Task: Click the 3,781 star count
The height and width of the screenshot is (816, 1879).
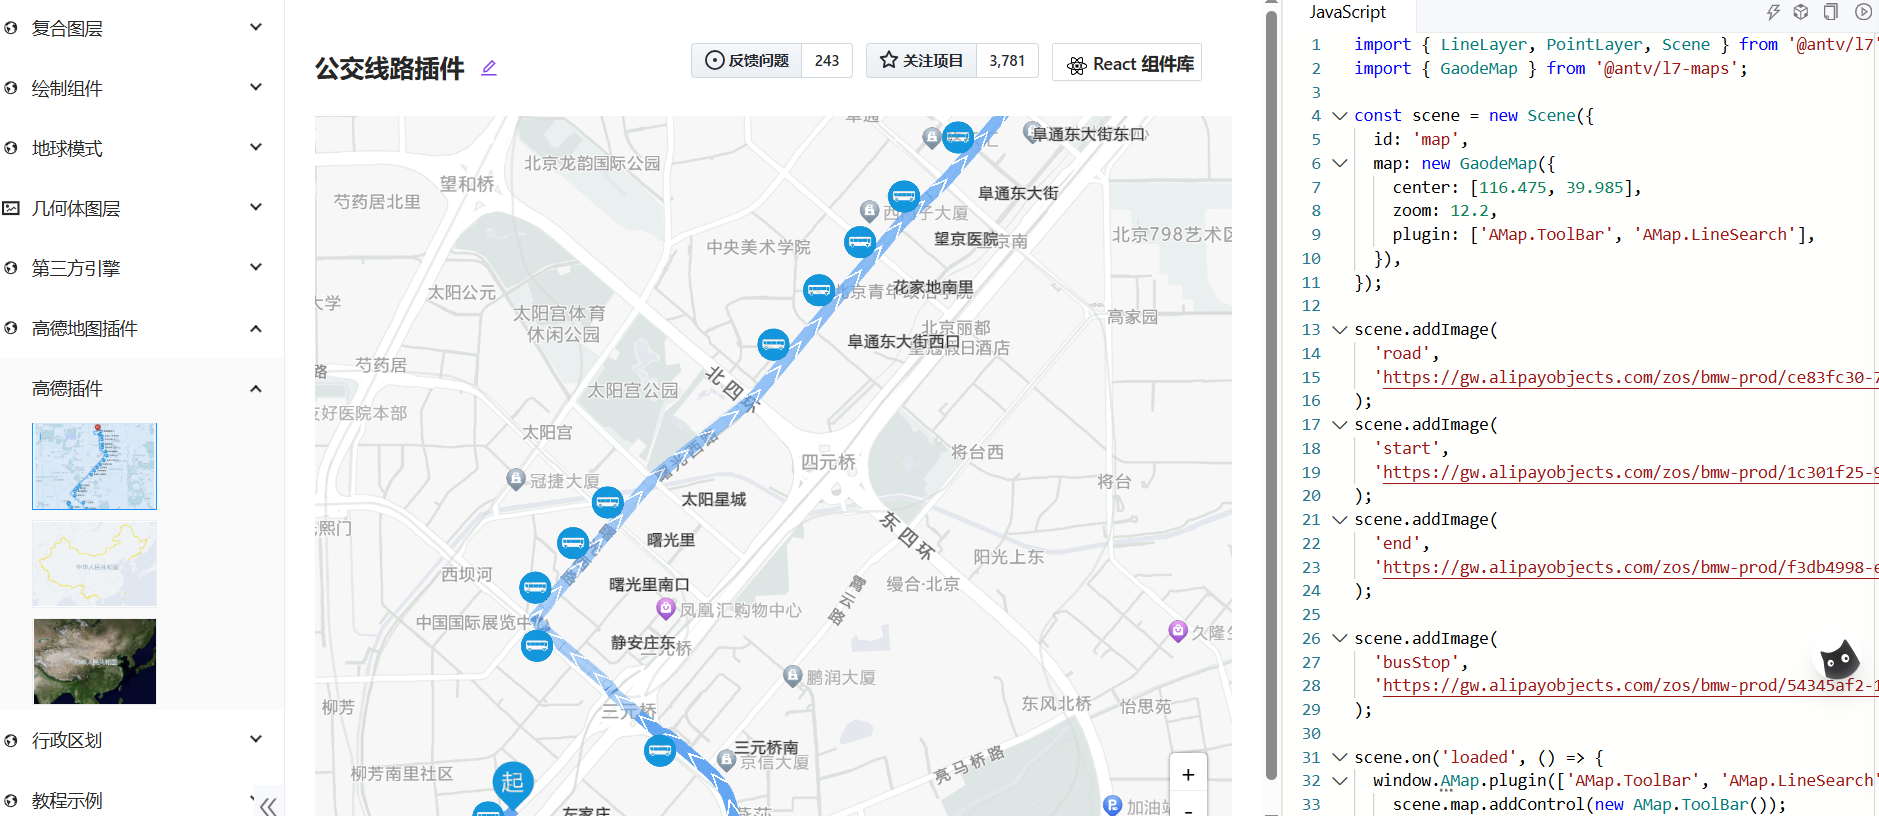Action: (1007, 61)
